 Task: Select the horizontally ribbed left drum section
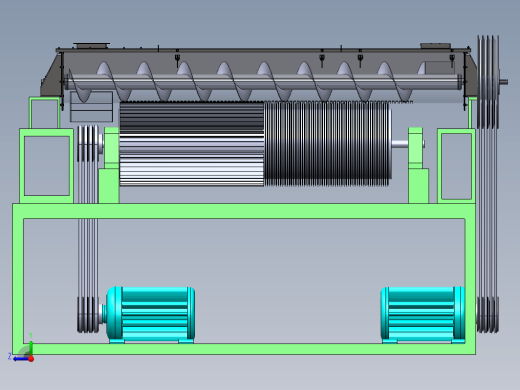(192, 144)
